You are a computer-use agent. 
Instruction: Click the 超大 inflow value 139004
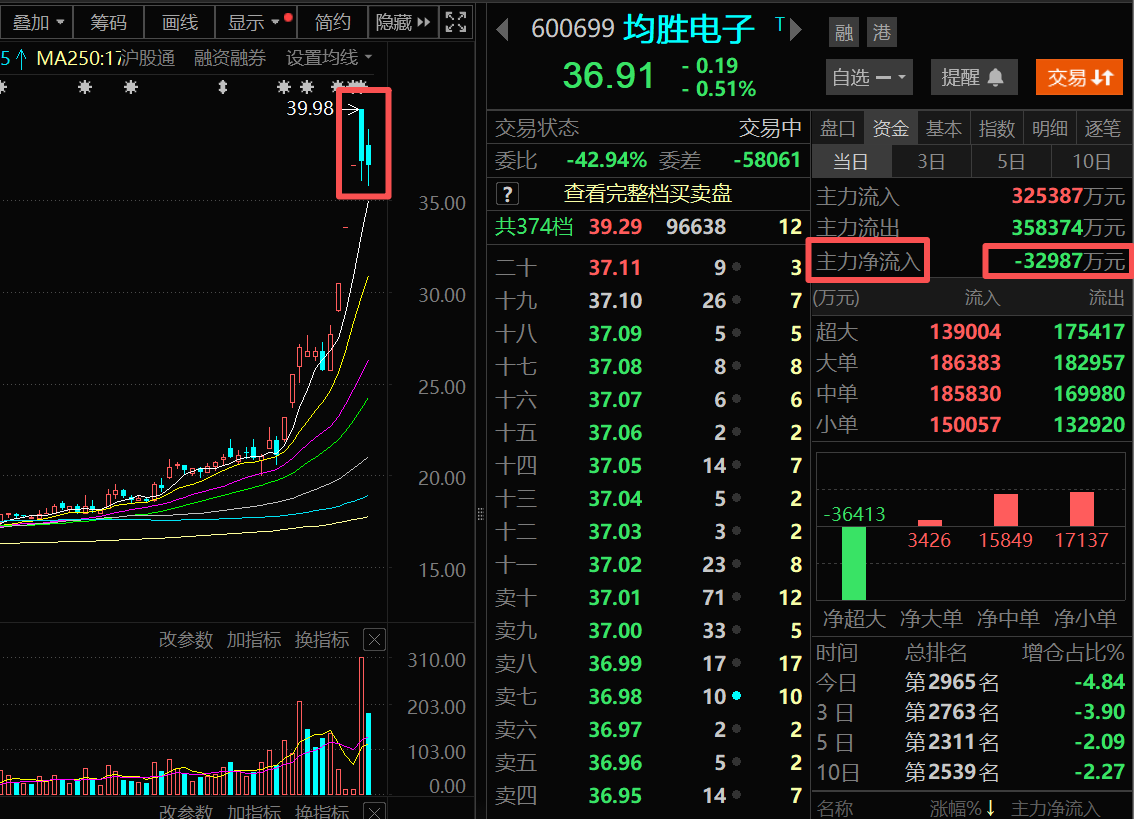click(x=965, y=332)
